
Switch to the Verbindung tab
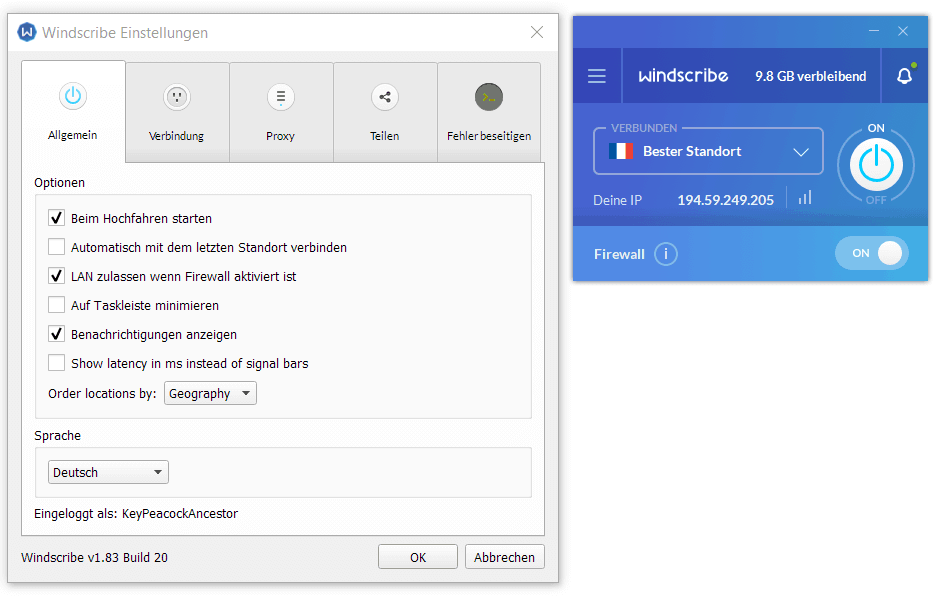(177, 112)
